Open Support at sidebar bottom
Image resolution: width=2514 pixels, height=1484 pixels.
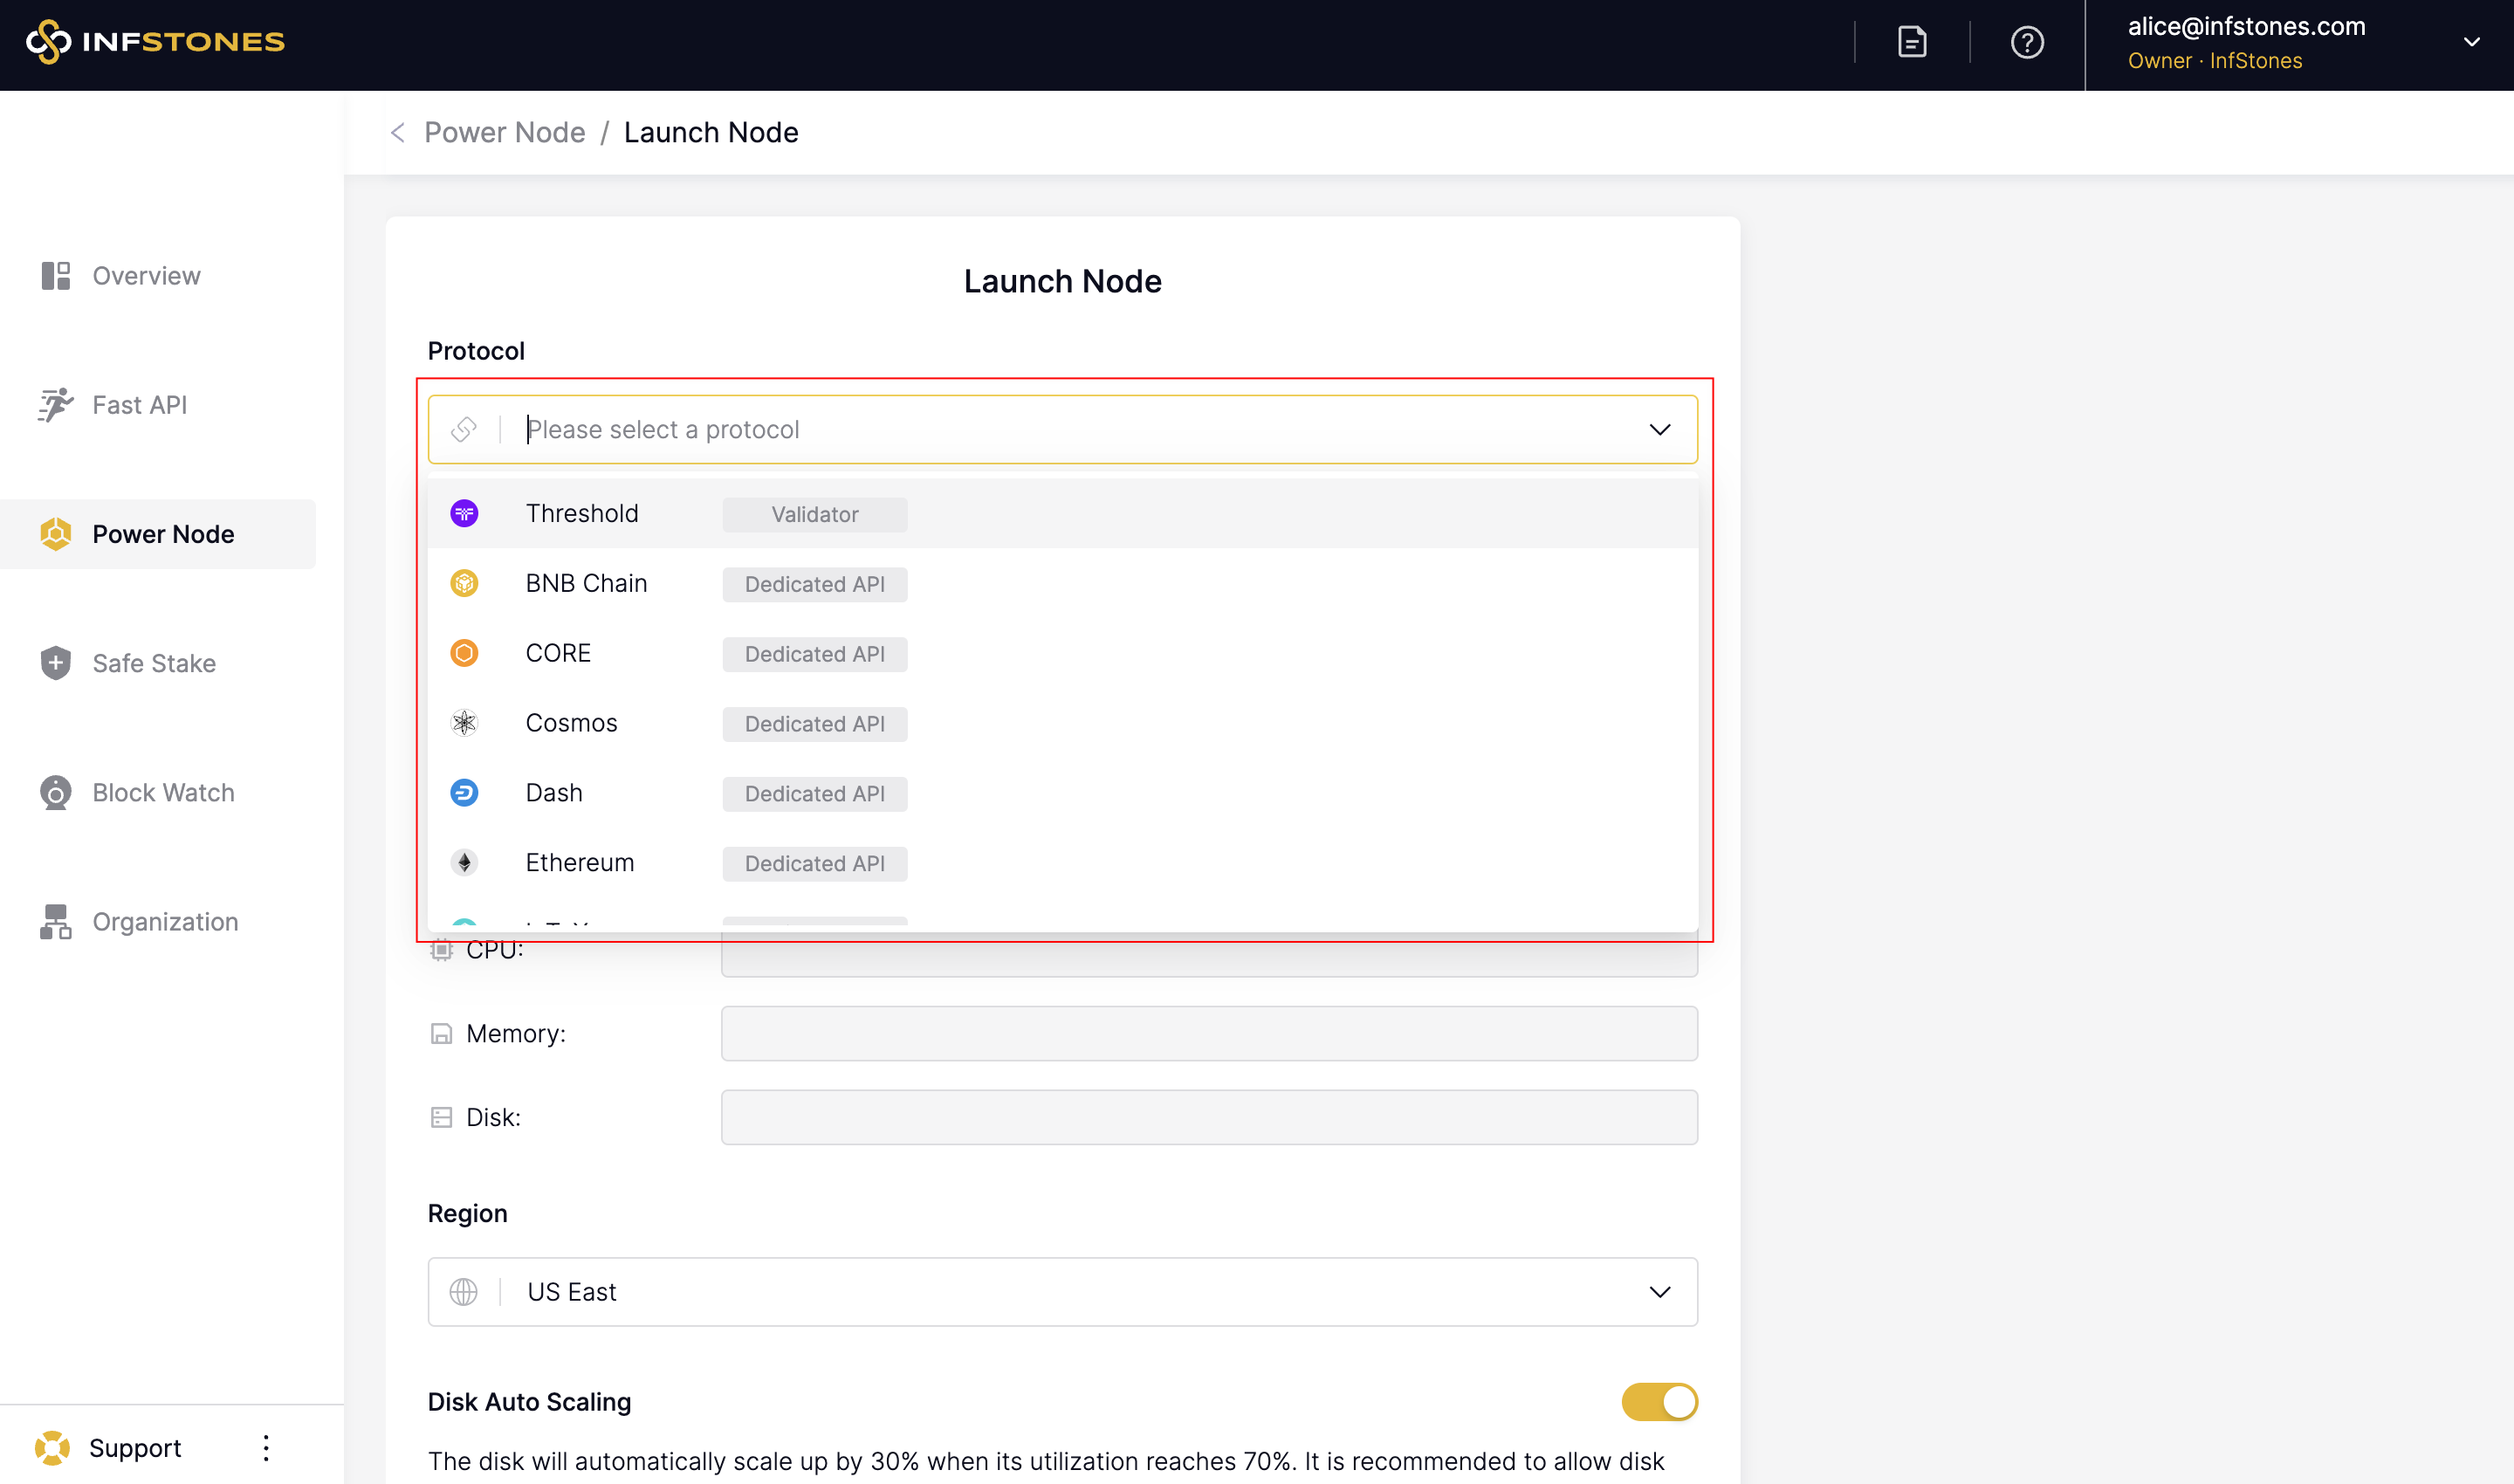134,1447
